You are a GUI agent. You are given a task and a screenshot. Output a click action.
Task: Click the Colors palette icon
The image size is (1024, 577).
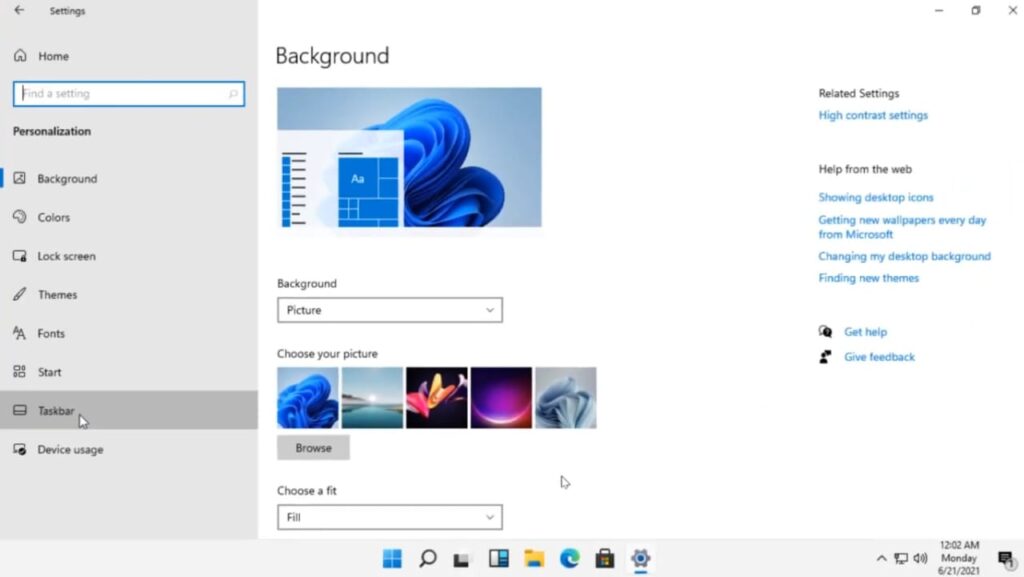pos(20,217)
